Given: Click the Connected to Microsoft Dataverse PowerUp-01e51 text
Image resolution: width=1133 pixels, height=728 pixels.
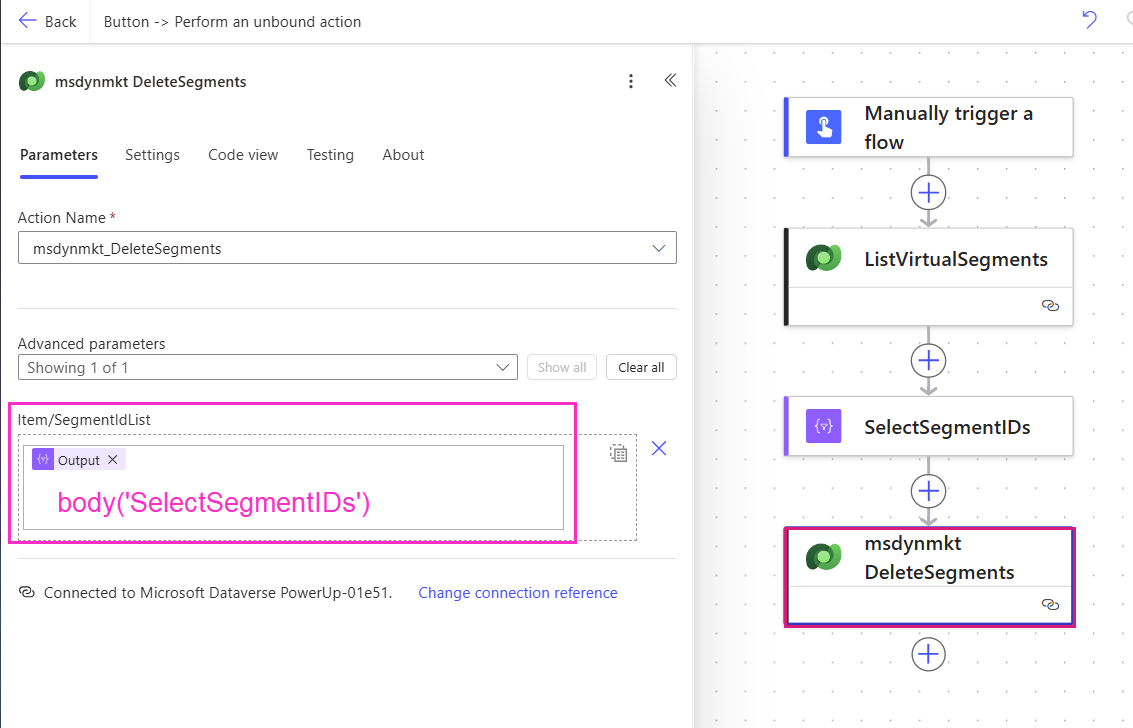Looking at the screenshot, I should pyautogui.click(x=217, y=592).
